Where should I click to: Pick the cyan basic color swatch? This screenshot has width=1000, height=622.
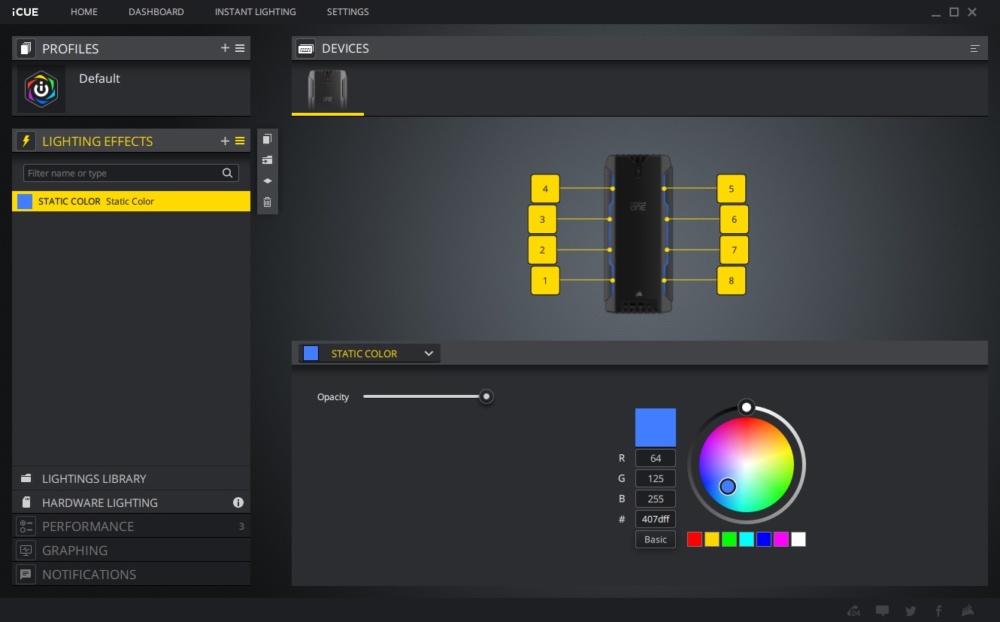[x=746, y=540]
